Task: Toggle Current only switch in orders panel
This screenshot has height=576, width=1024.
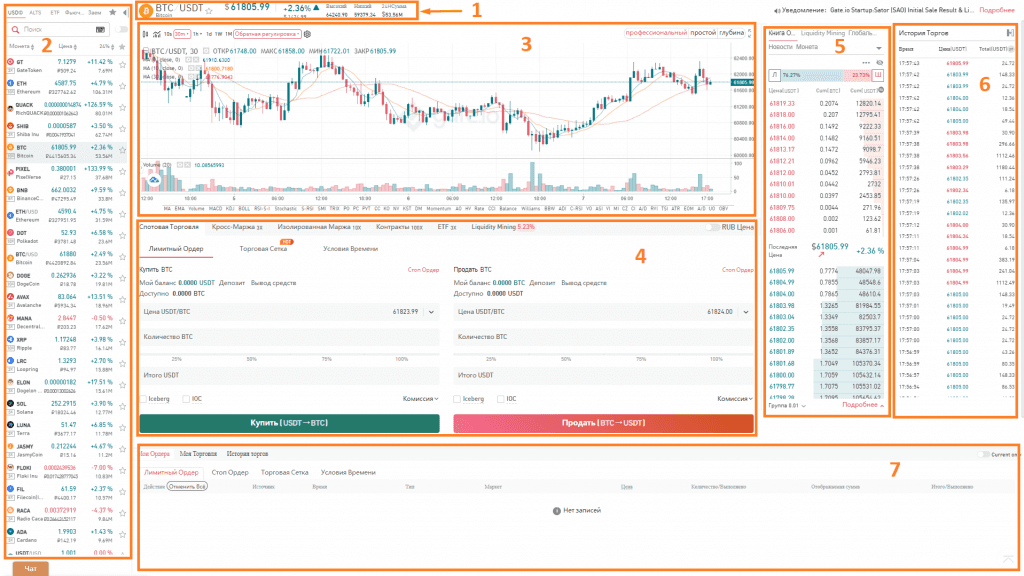Action: click(x=983, y=454)
